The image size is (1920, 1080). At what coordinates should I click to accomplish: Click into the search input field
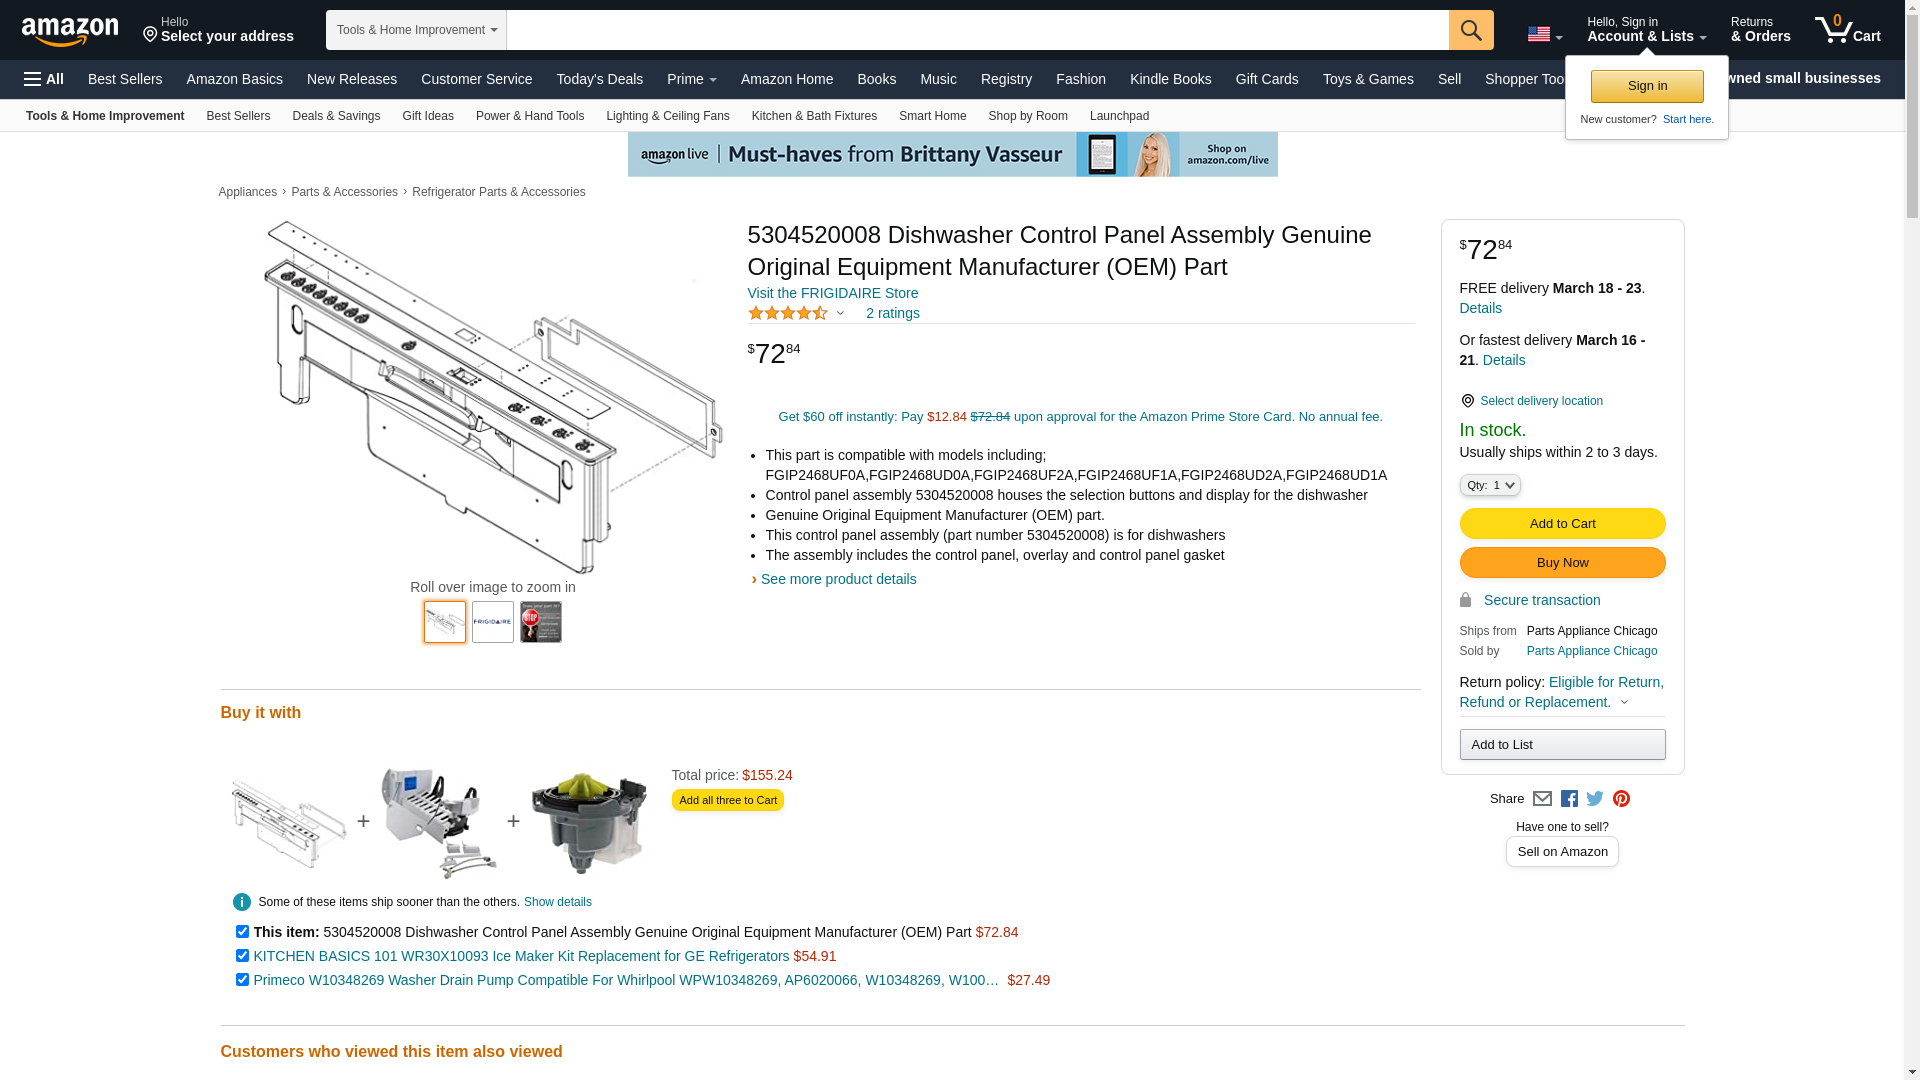(x=977, y=30)
